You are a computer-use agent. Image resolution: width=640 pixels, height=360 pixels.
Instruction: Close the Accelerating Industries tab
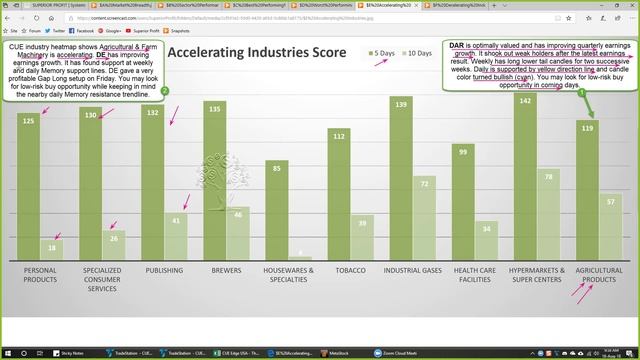416,6
